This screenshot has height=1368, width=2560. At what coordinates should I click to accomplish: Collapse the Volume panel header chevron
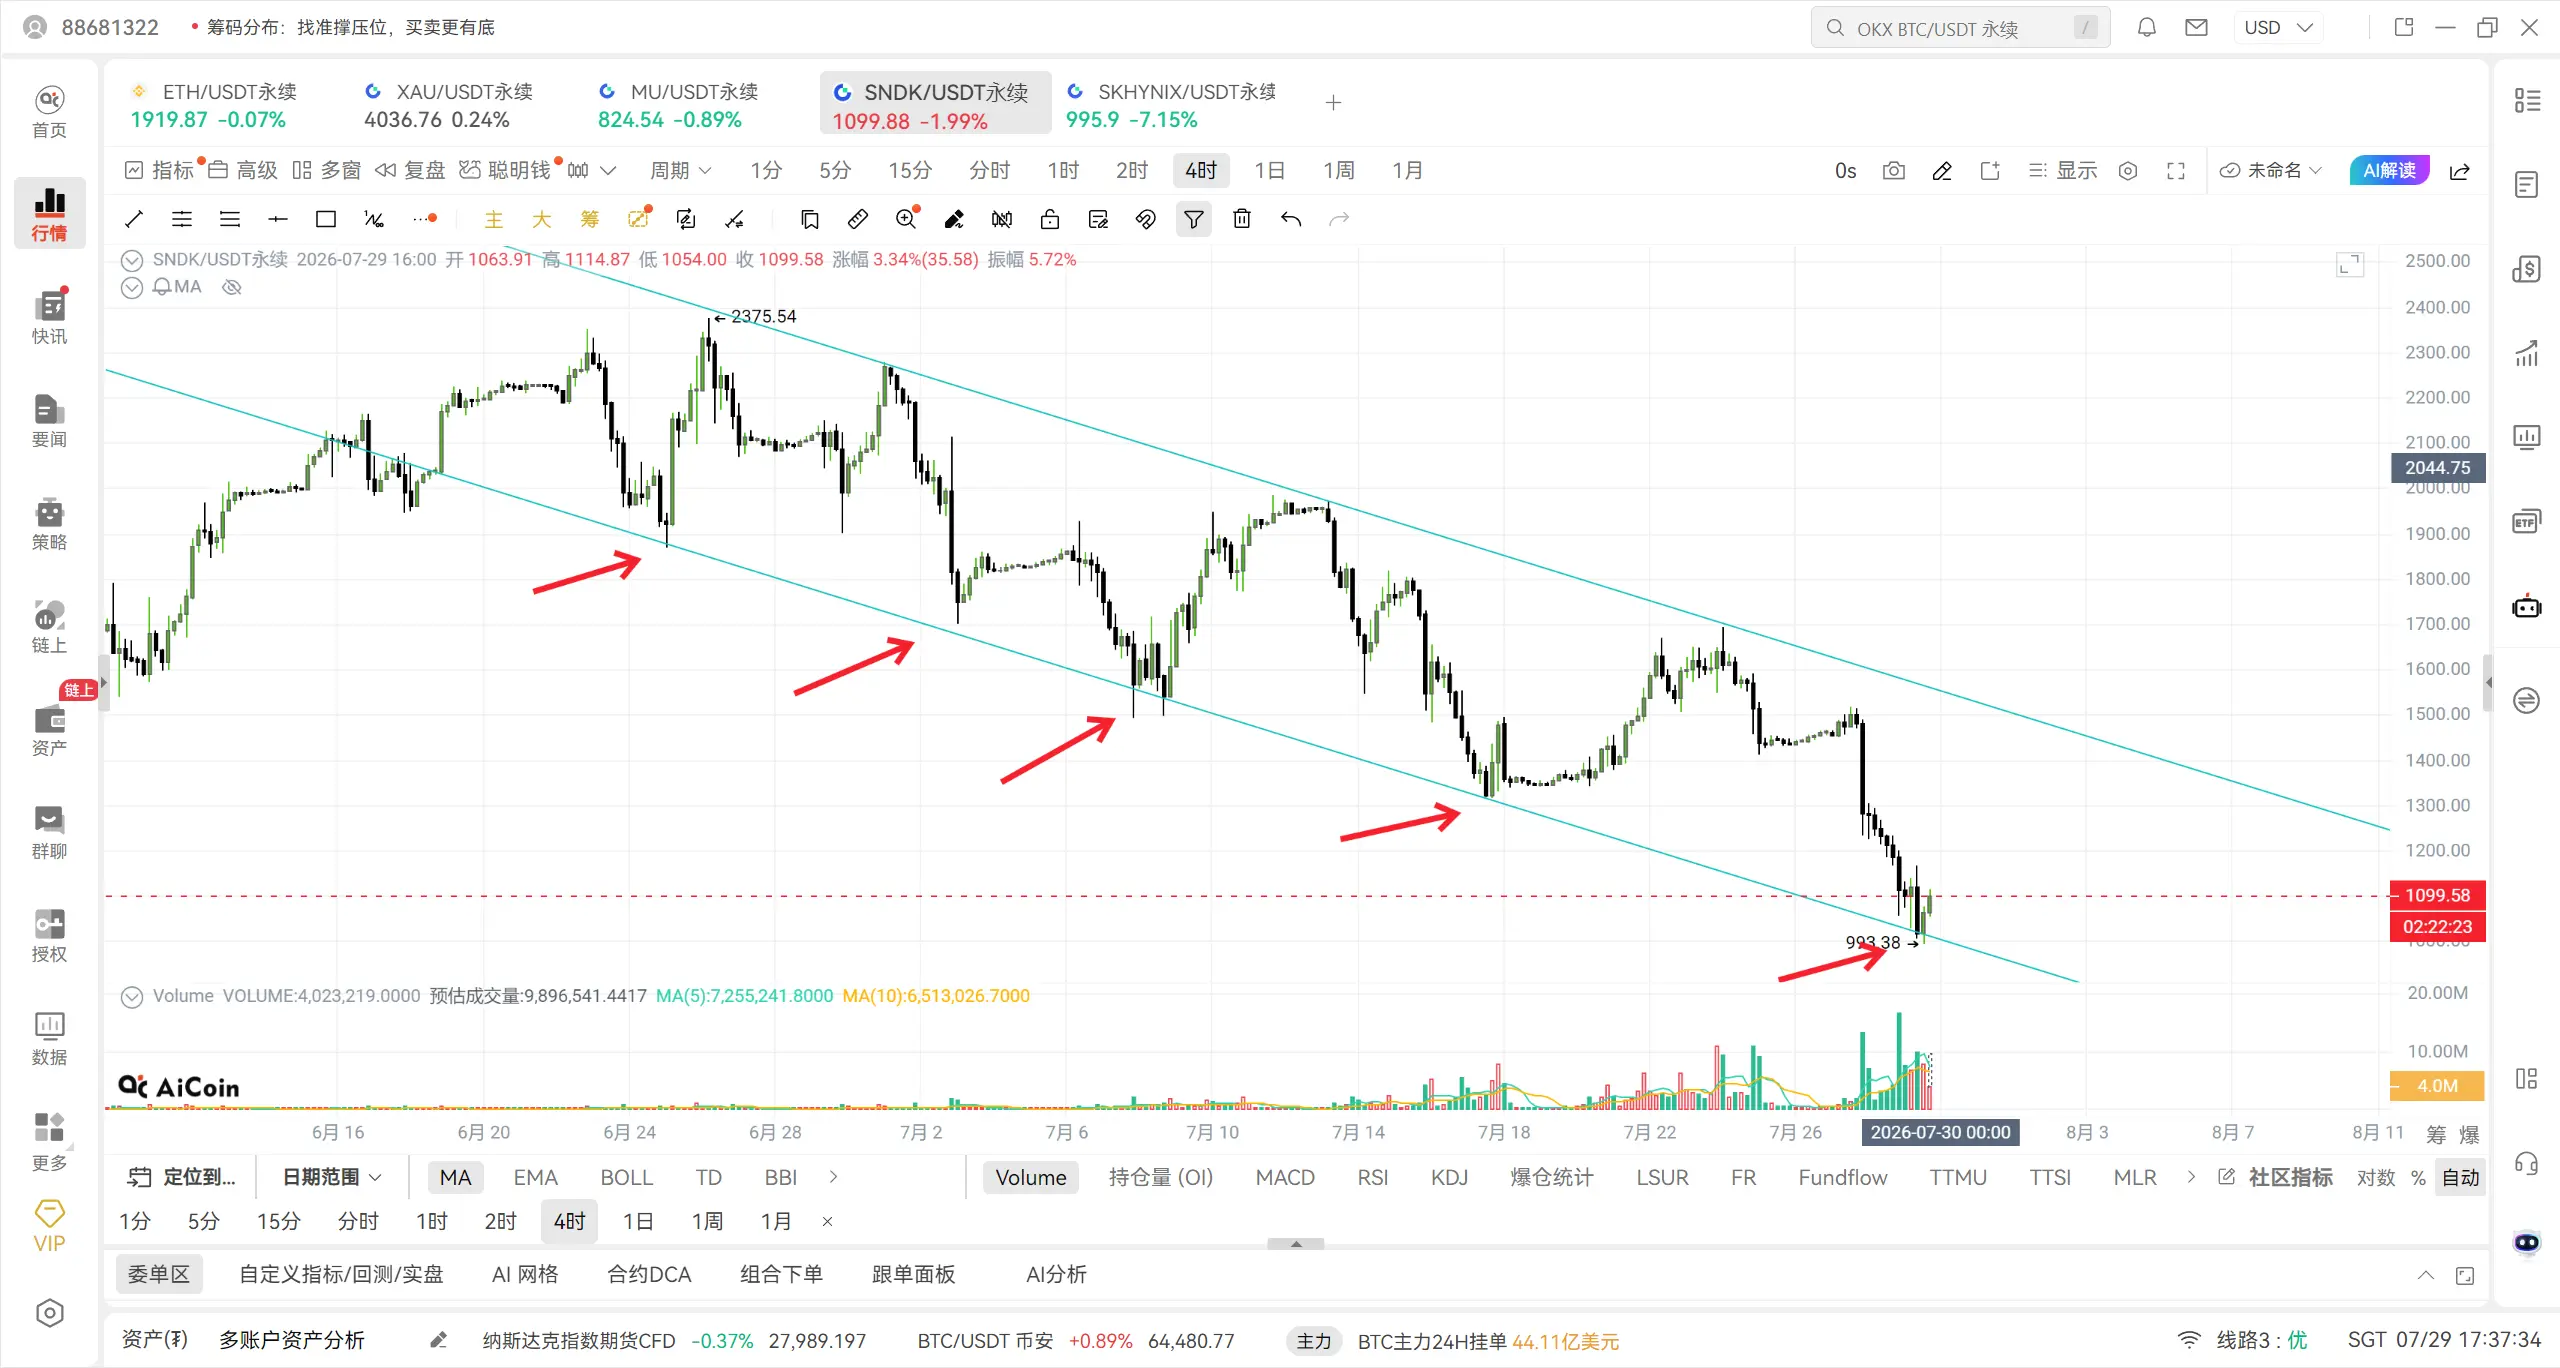(x=131, y=996)
